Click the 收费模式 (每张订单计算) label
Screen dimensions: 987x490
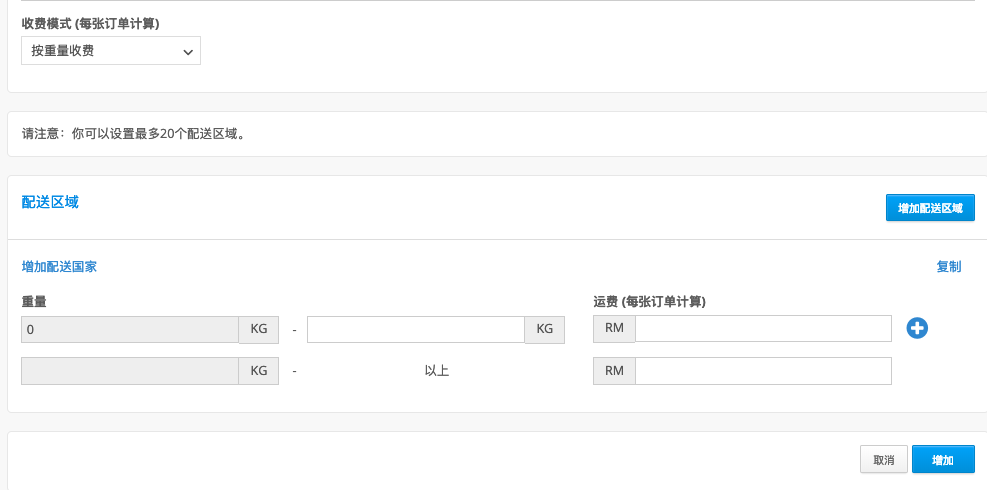(x=91, y=24)
